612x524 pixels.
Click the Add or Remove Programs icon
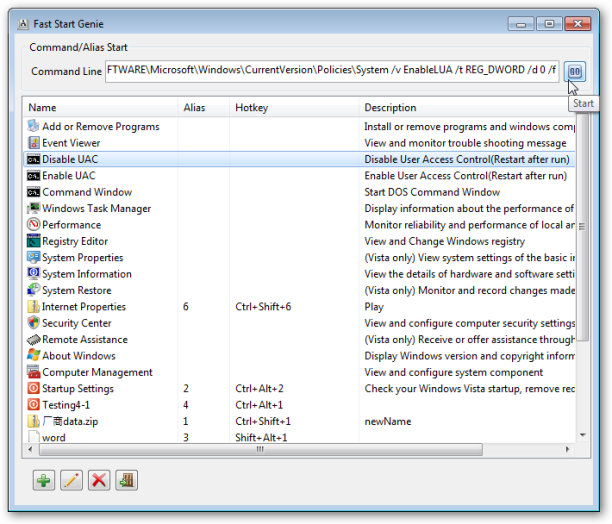point(34,126)
